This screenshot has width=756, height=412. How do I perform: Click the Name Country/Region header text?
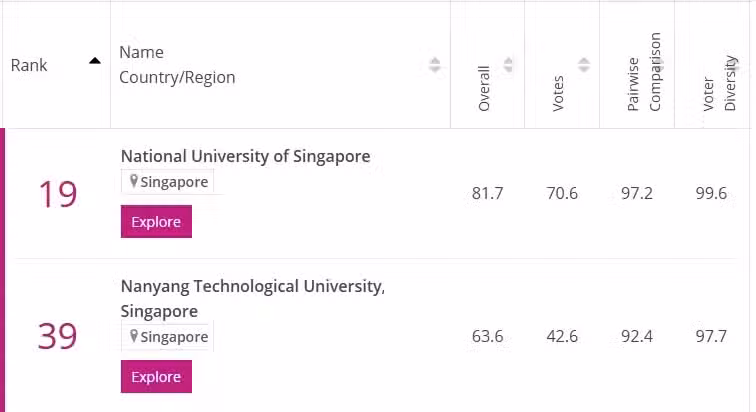[x=177, y=65]
